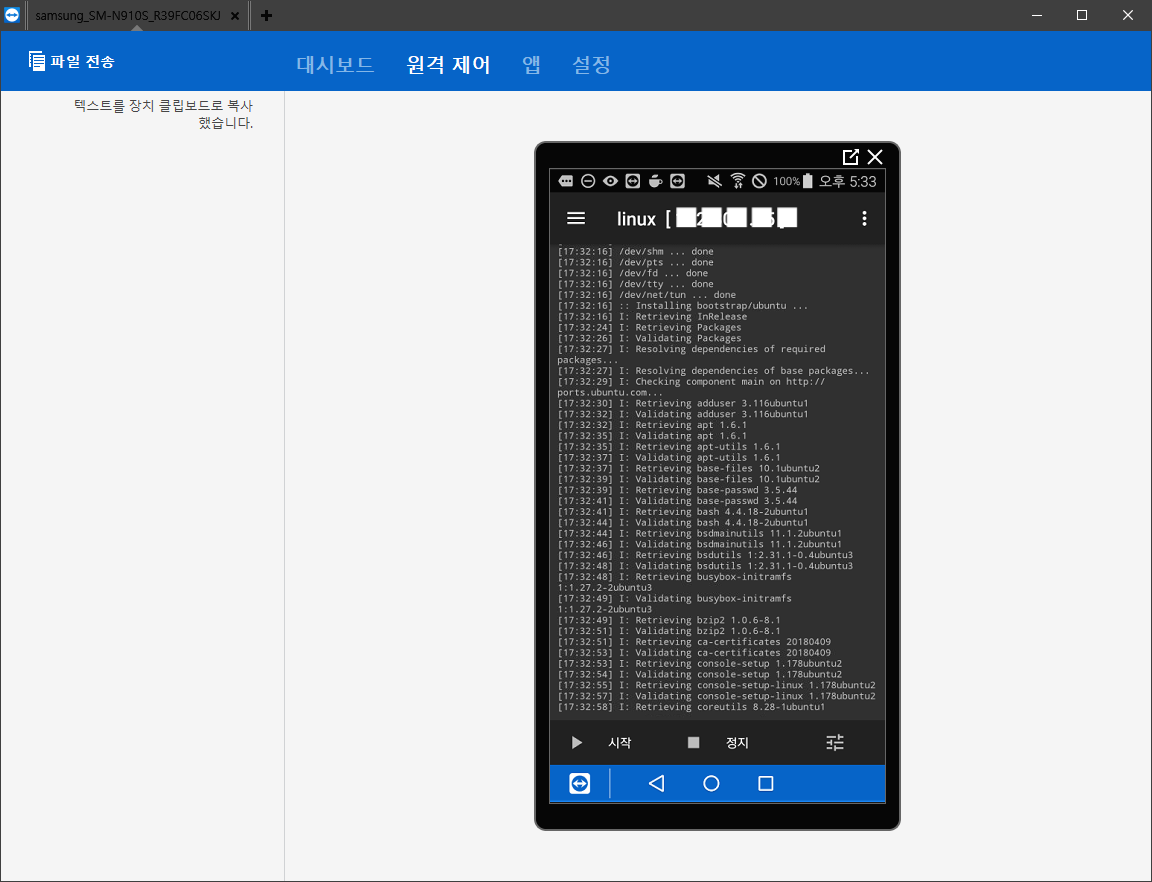Viewport: 1152px width, 882px height.
Task: Tap the coffee cup status icon
Action: pyautogui.click(x=655, y=181)
